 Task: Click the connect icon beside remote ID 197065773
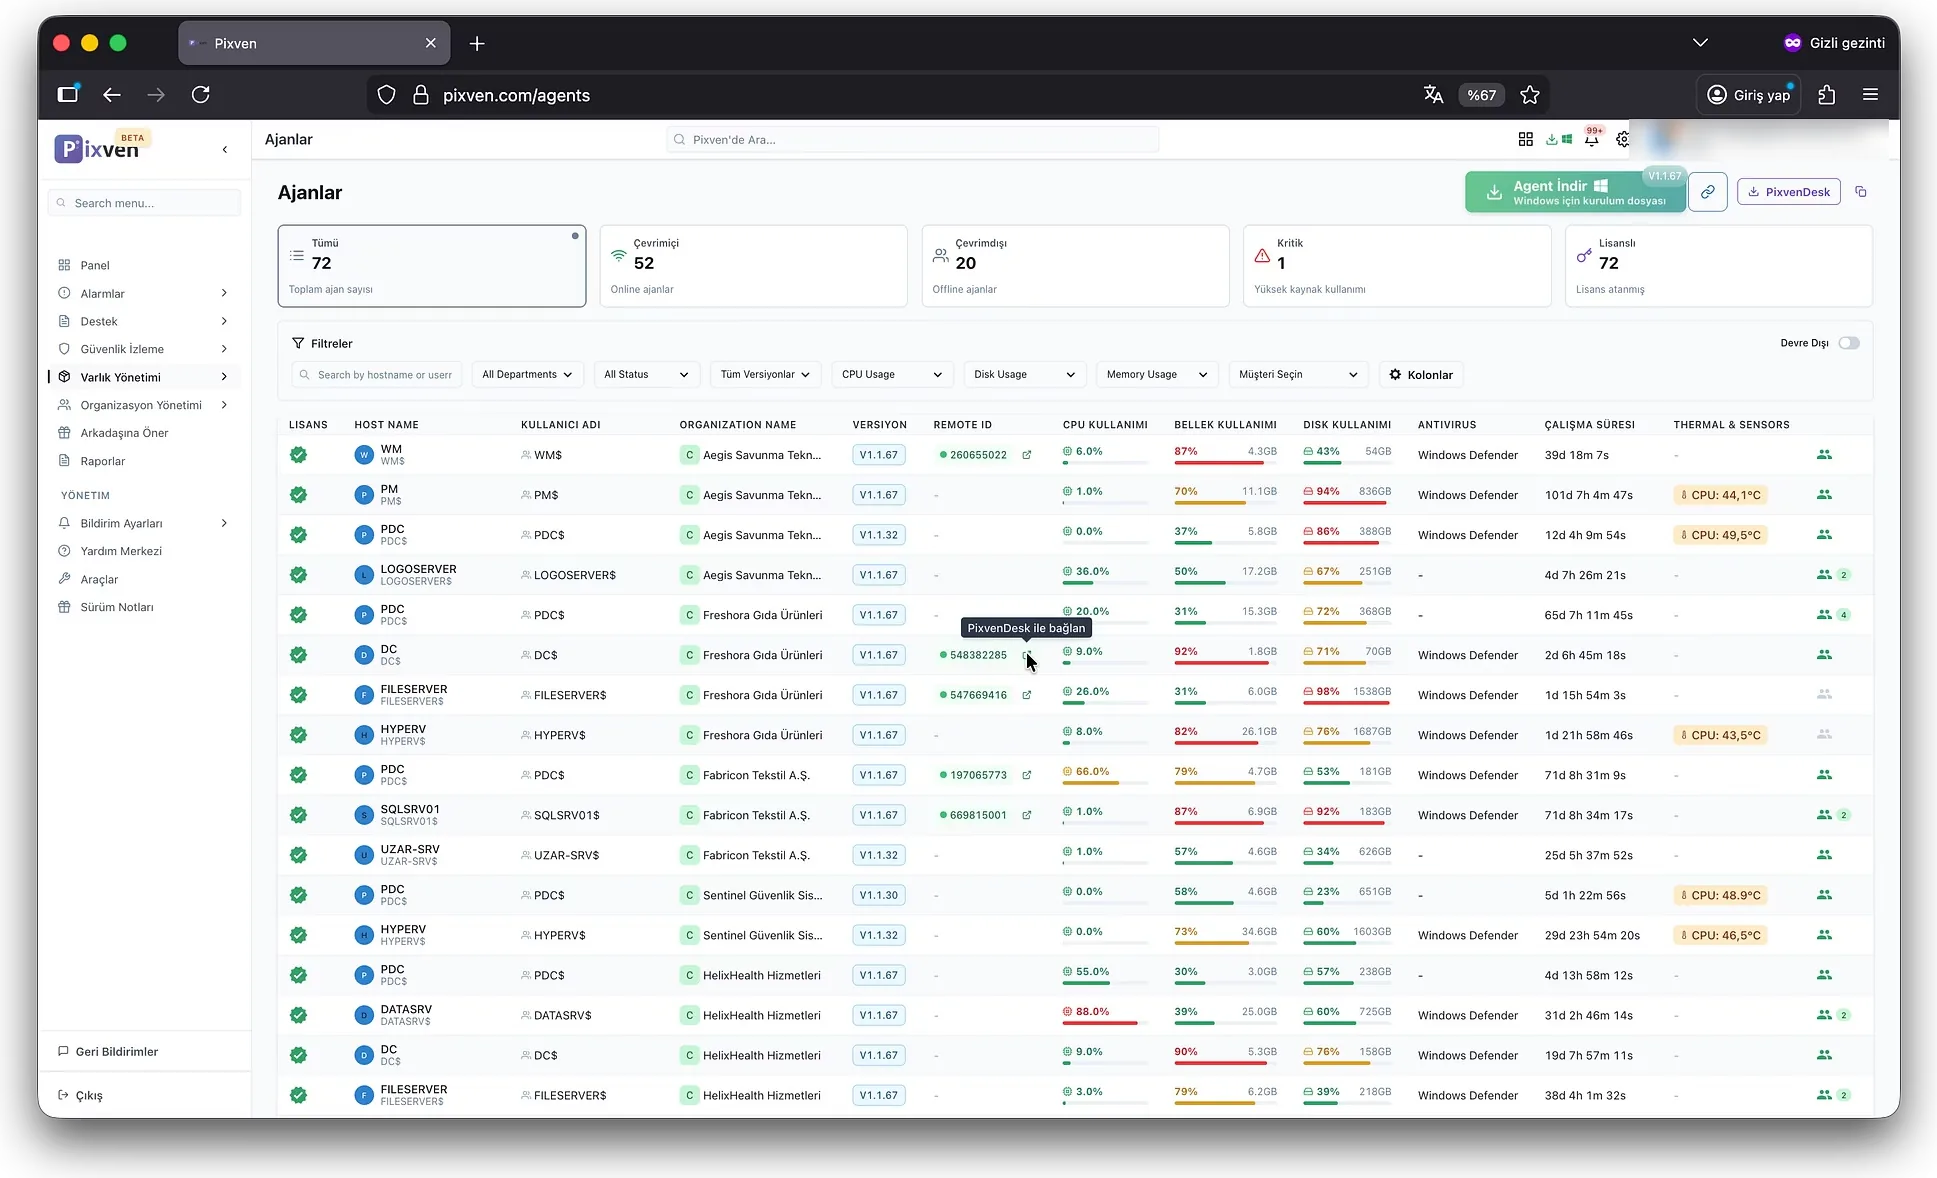(1026, 775)
